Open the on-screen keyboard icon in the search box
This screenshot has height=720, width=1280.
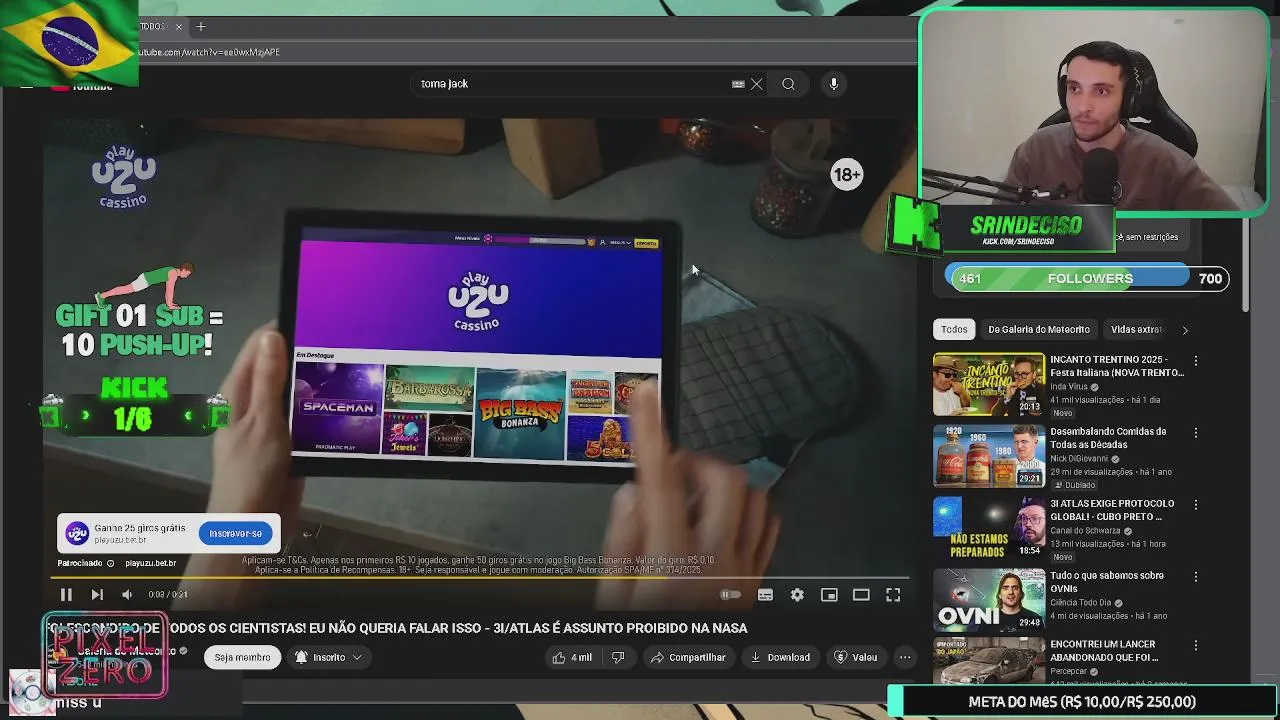[x=738, y=84]
